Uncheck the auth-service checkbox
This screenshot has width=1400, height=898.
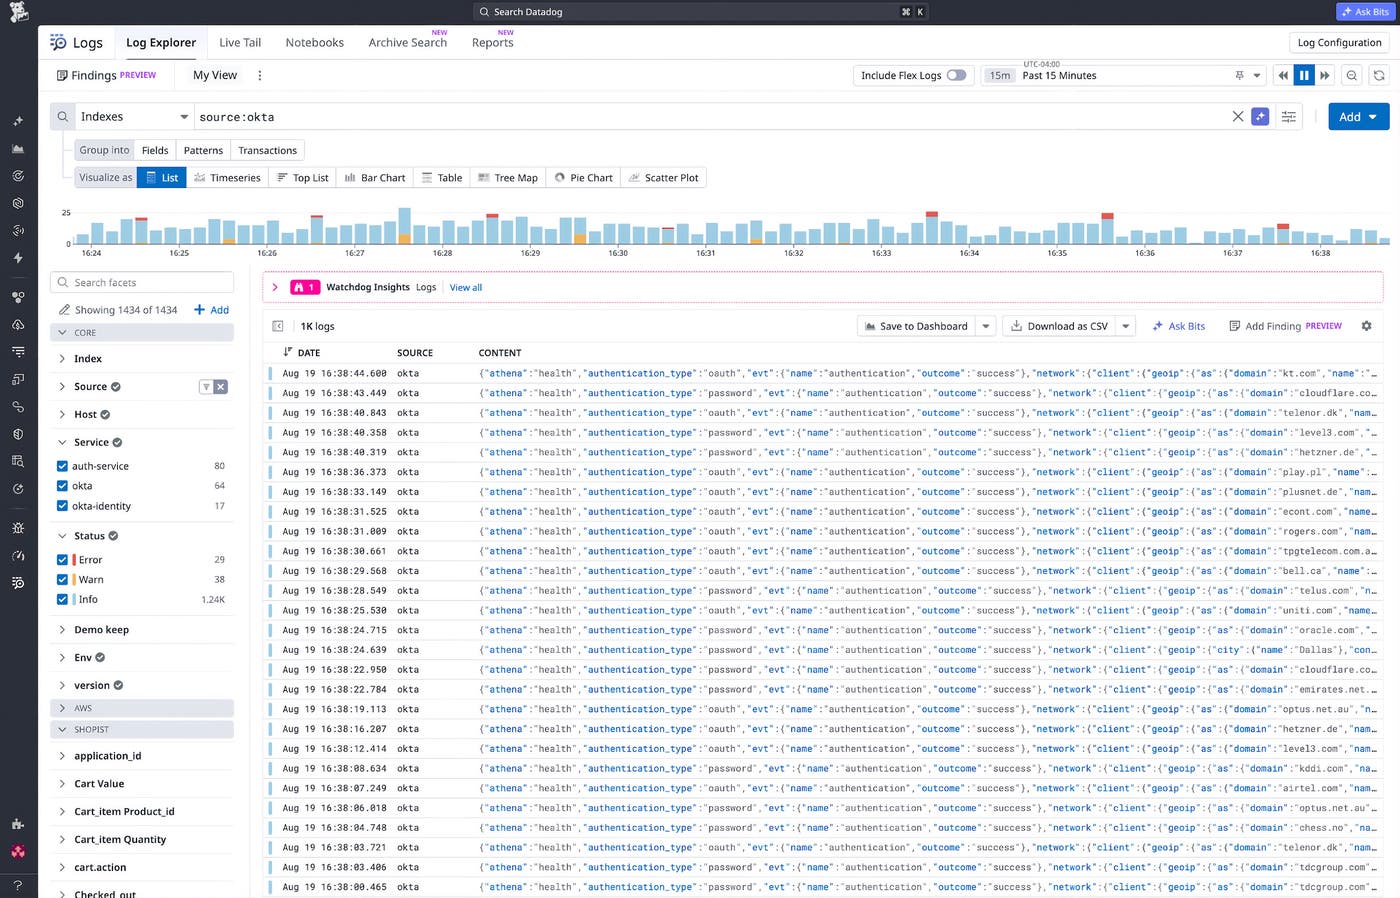[x=62, y=466]
